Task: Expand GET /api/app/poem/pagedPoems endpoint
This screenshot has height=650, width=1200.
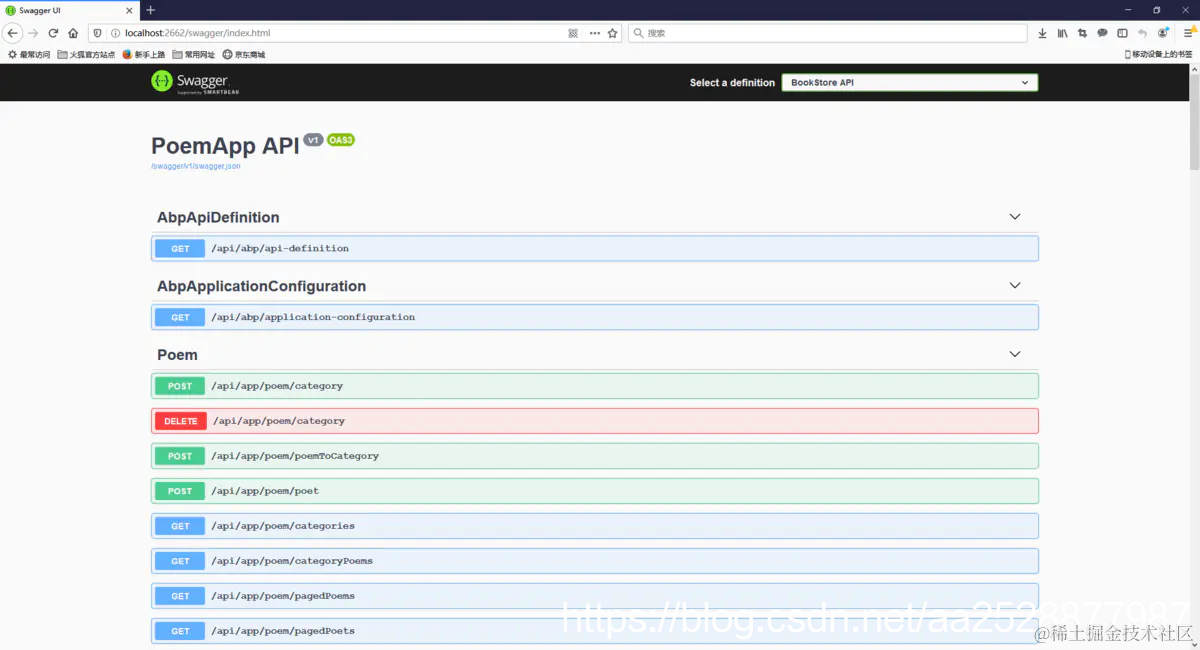Action: coord(595,596)
